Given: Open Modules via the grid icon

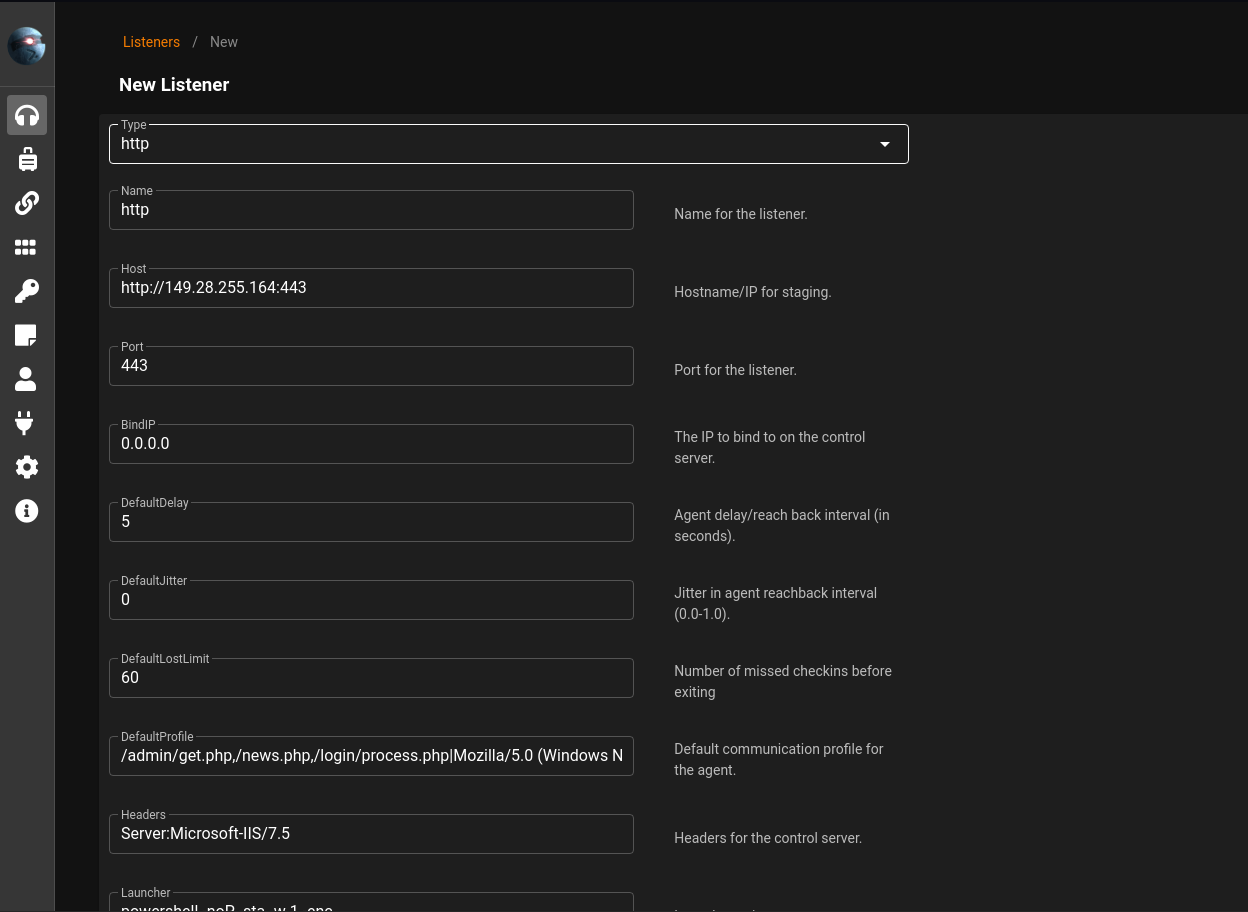Looking at the screenshot, I should tap(27, 247).
